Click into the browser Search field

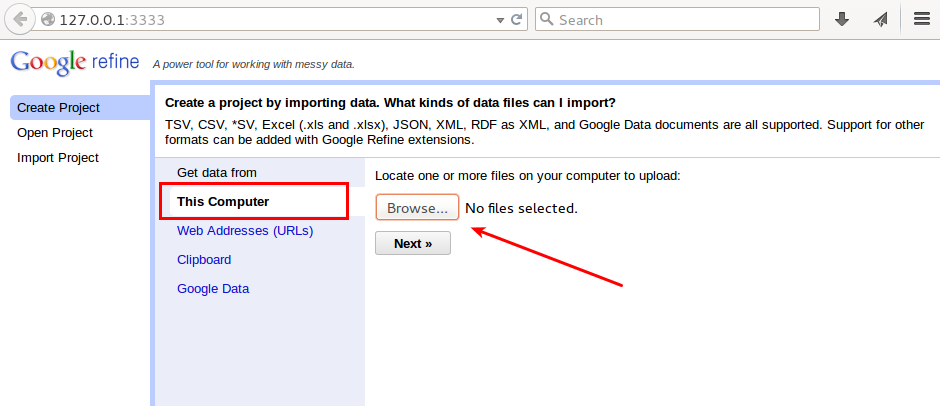677,19
